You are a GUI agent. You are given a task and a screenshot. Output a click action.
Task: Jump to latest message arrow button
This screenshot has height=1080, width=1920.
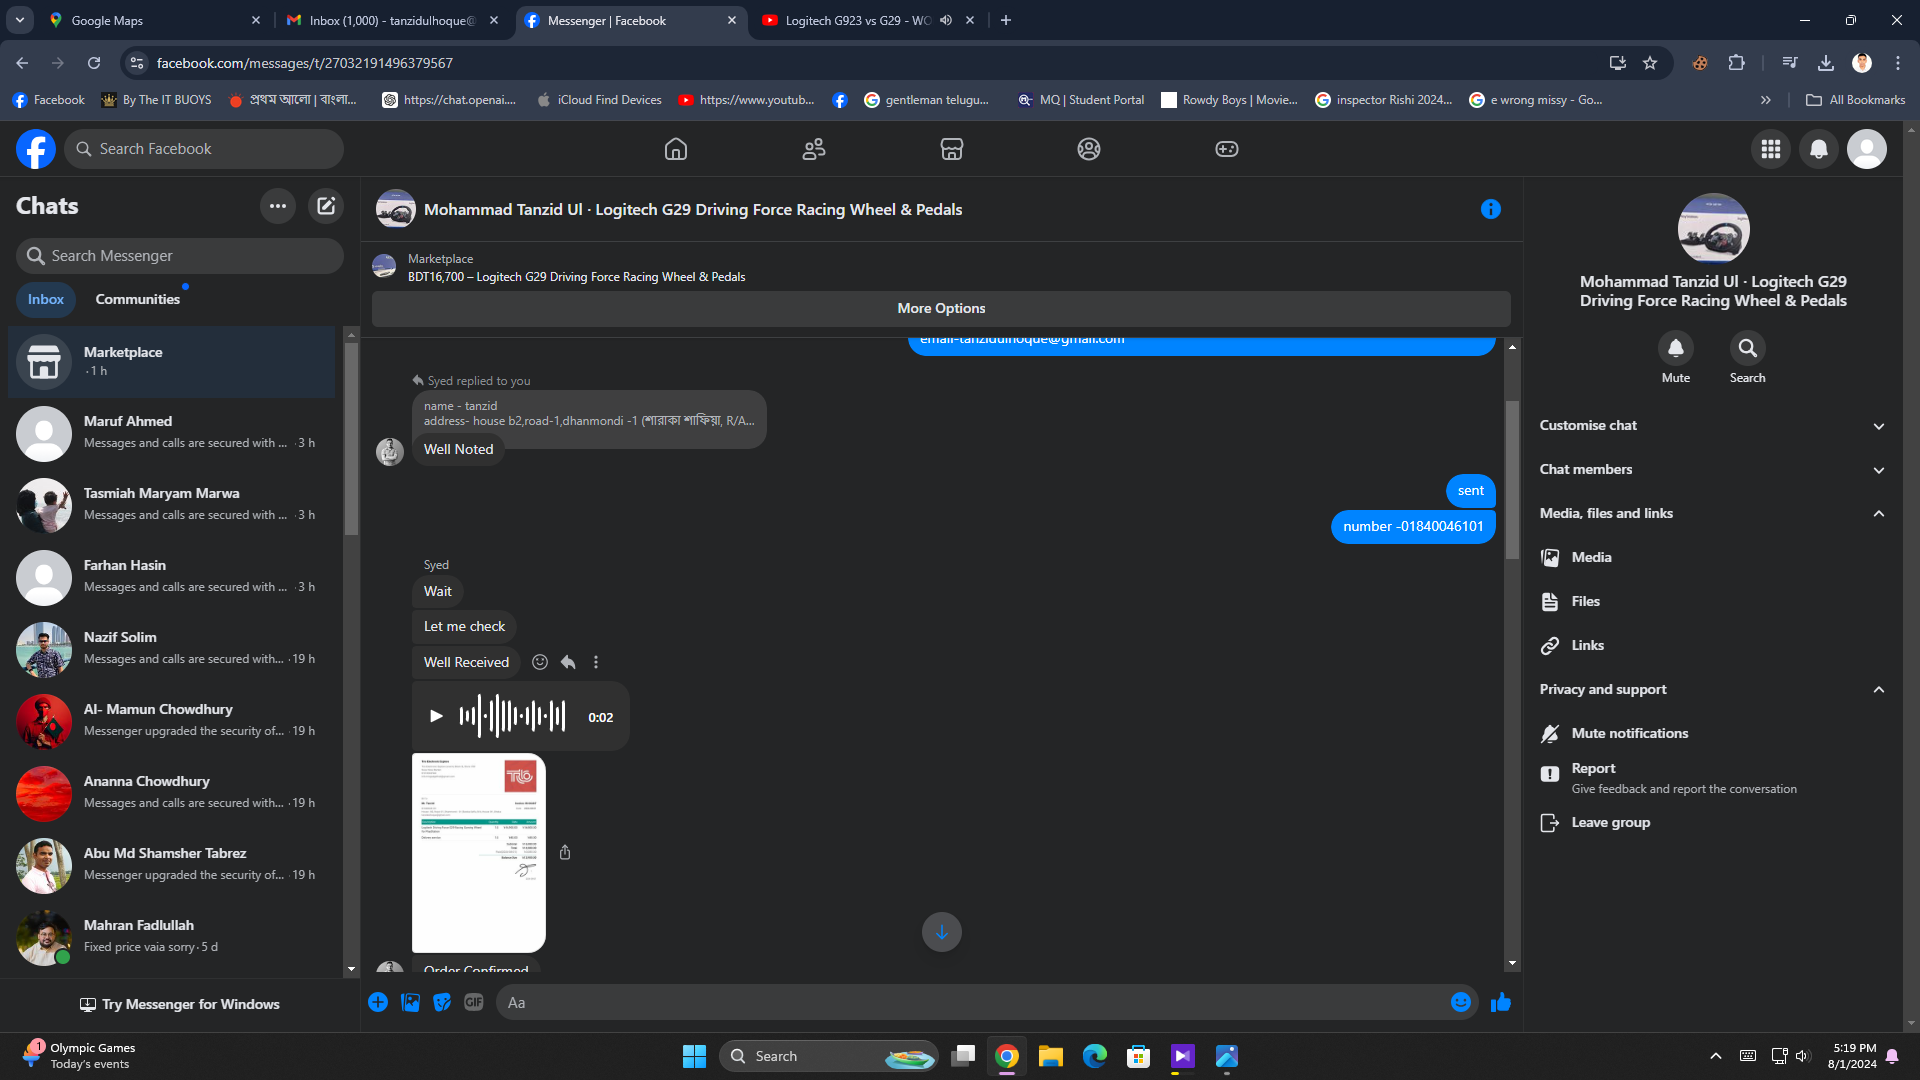pyautogui.click(x=942, y=932)
